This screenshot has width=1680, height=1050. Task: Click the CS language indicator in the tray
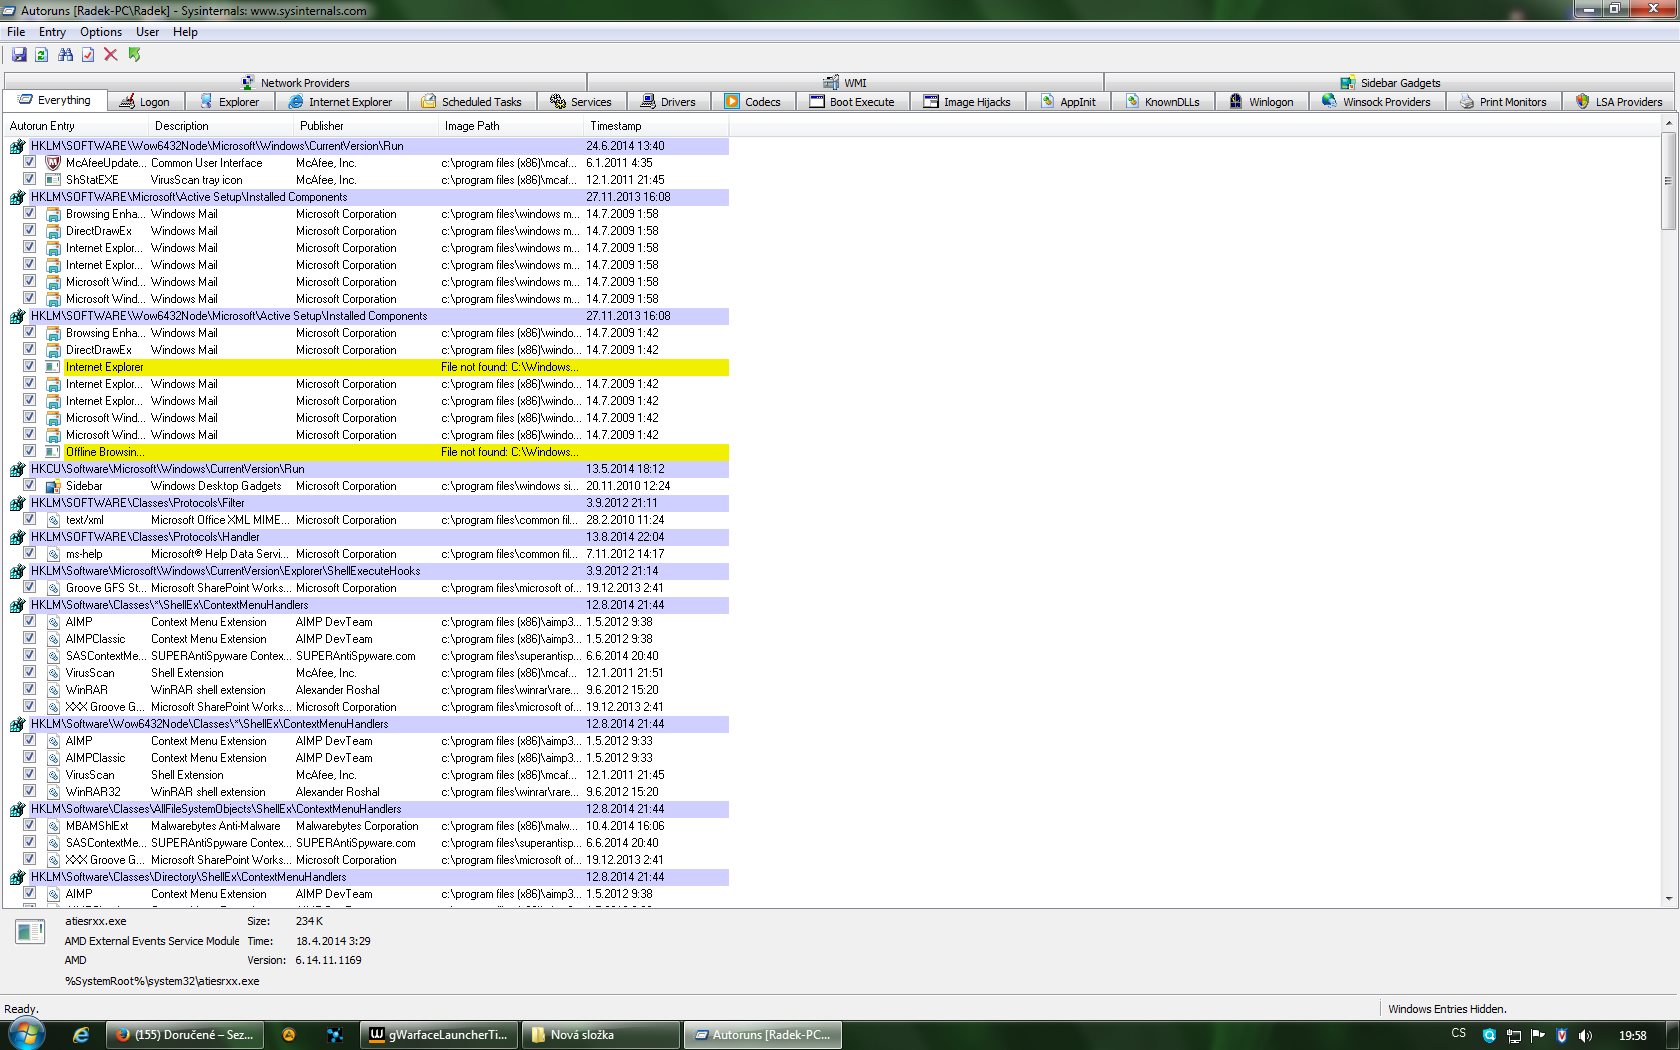[x=1459, y=1034]
